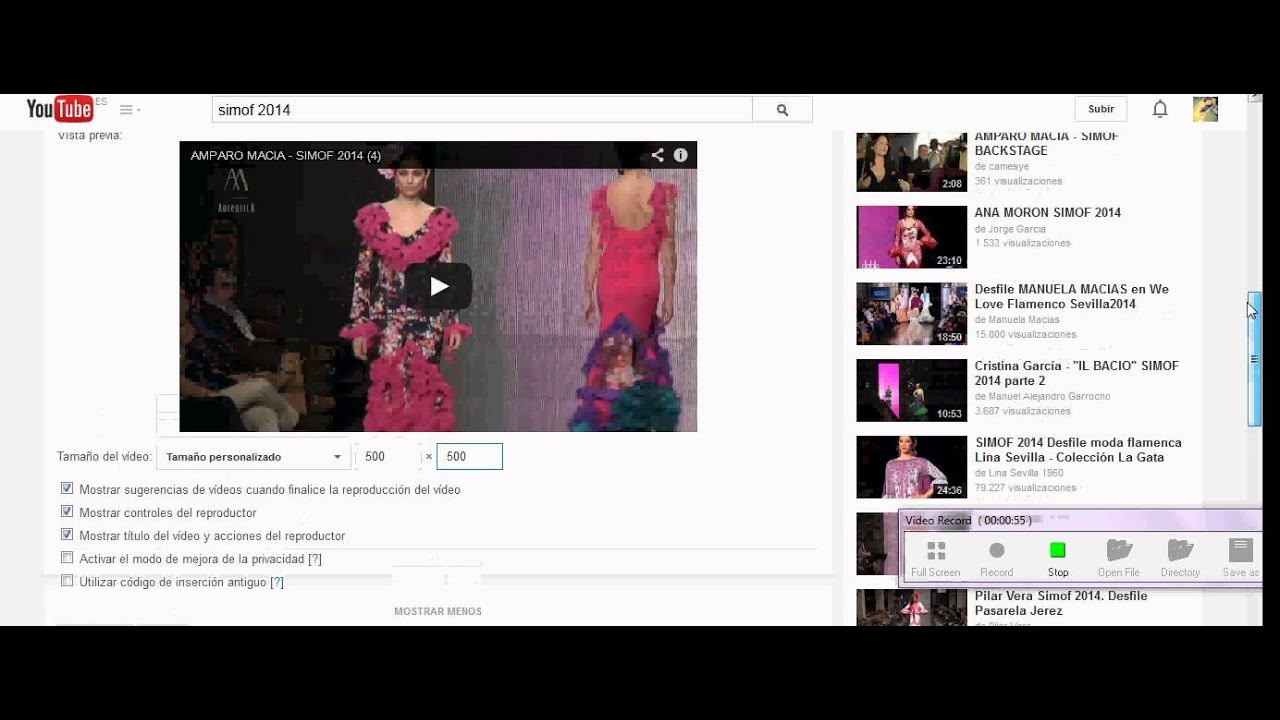Open Tamaño personalizado size dropdown
1280x720 pixels.
(x=252, y=457)
